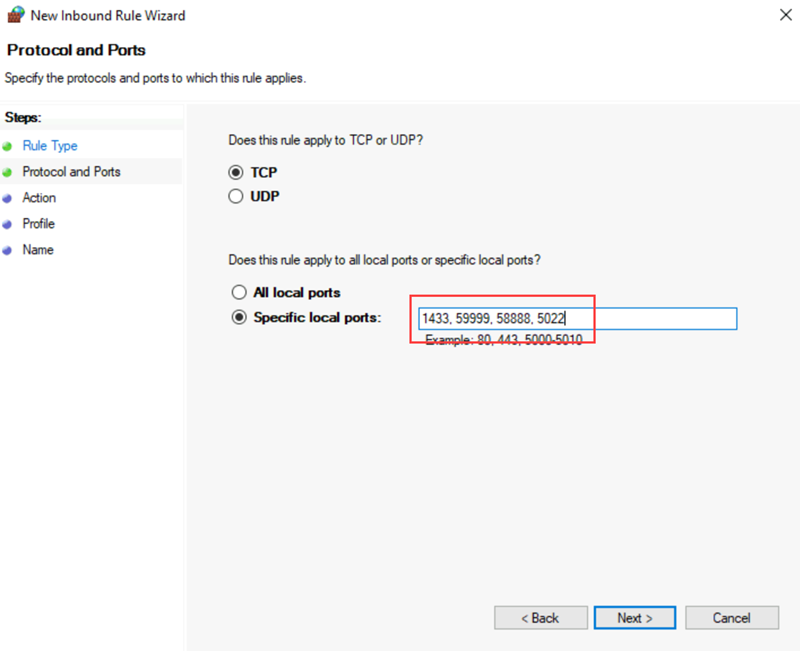The height and width of the screenshot is (651, 800).
Task: Open the Name step
Action: tap(36, 250)
